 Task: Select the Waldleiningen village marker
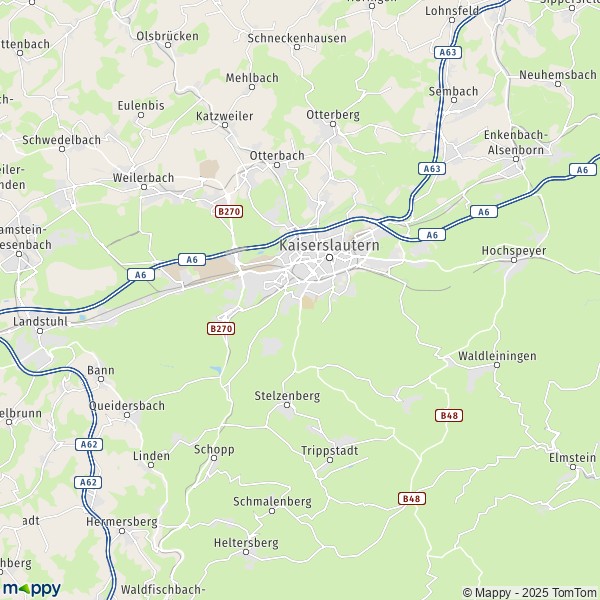[x=497, y=365]
